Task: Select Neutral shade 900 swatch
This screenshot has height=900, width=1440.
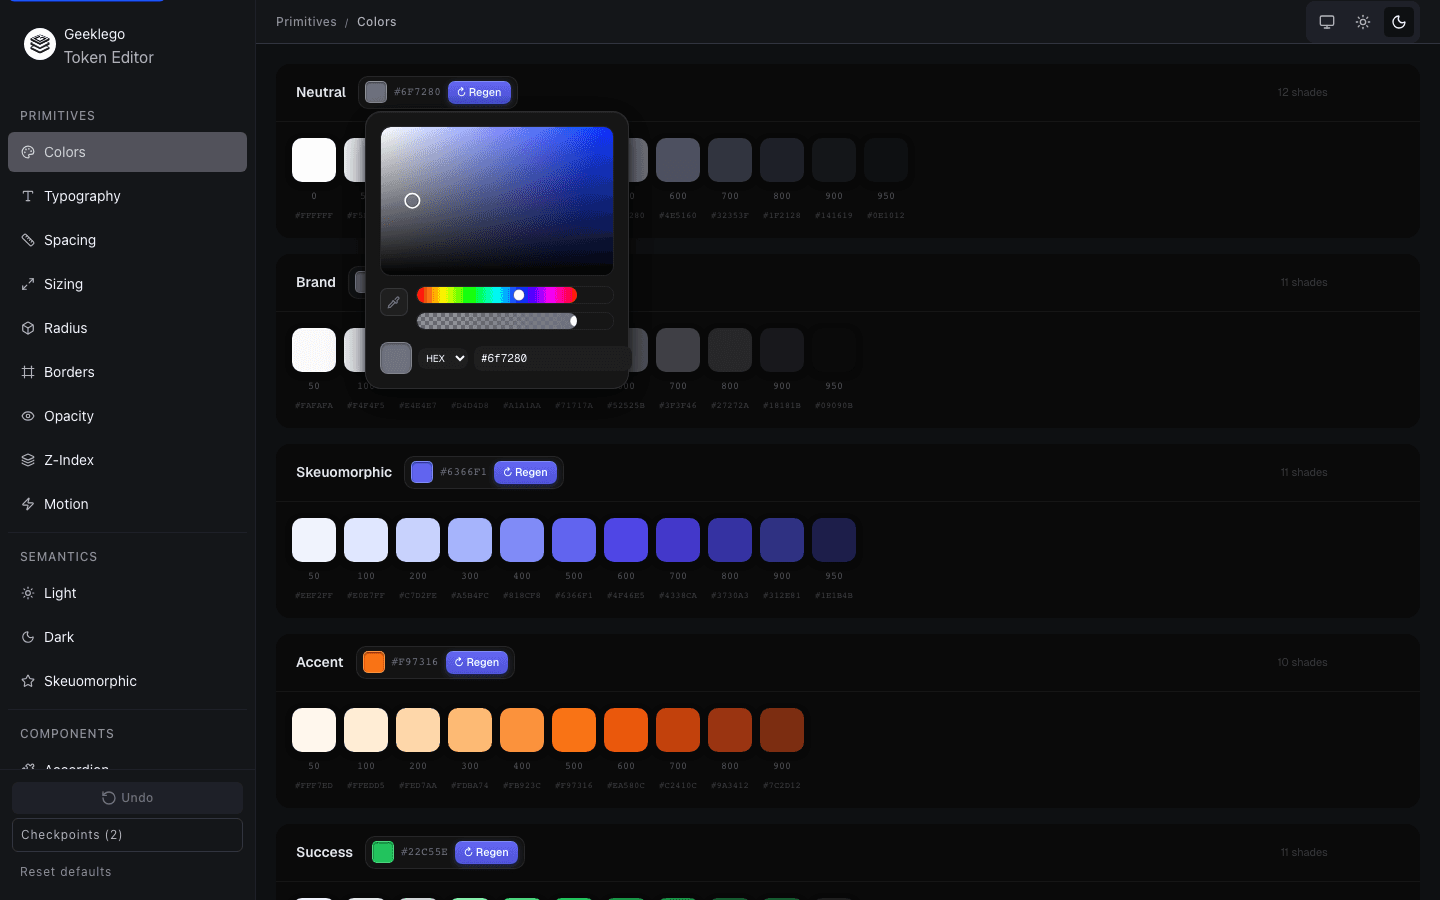Action: click(x=834, y=160)
